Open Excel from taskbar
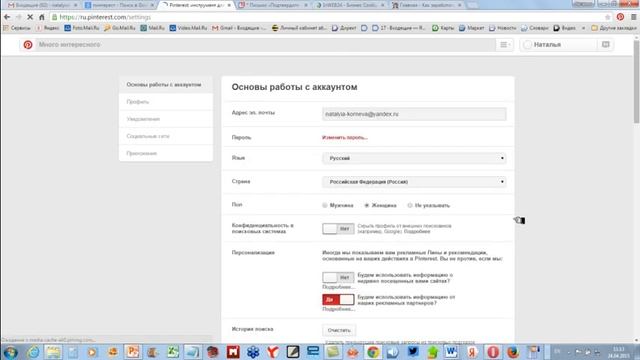 pyautogui.click(x=173, y=352)
